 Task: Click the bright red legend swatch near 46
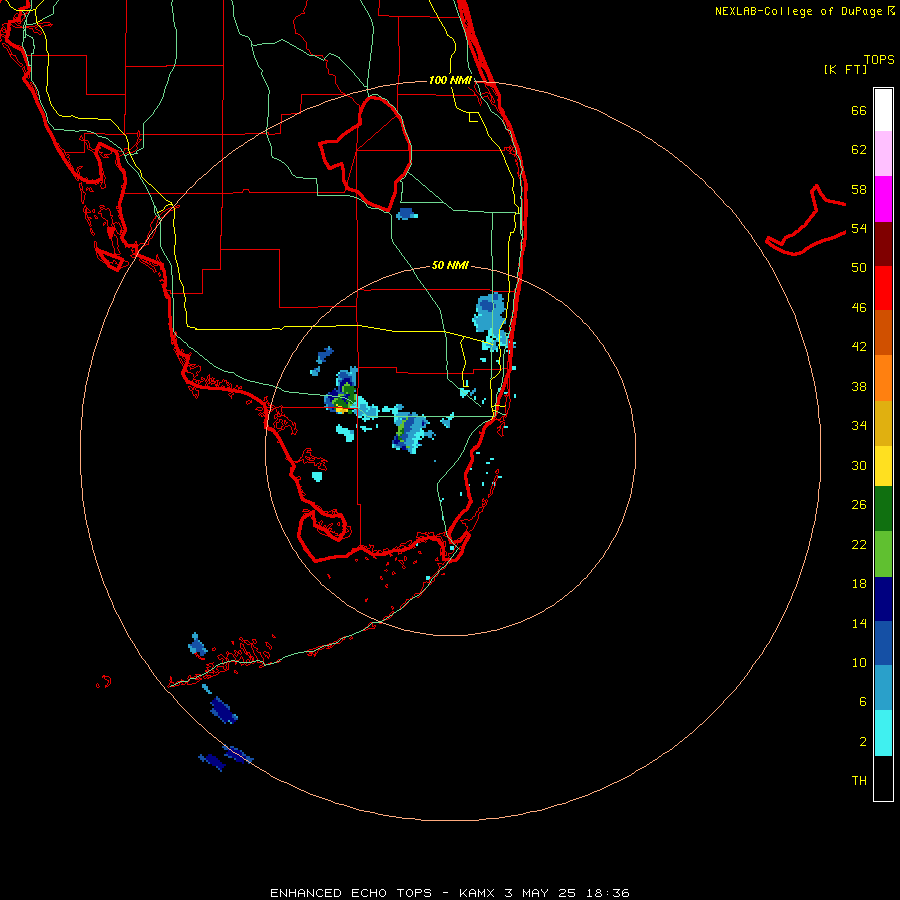click(883, 288)
